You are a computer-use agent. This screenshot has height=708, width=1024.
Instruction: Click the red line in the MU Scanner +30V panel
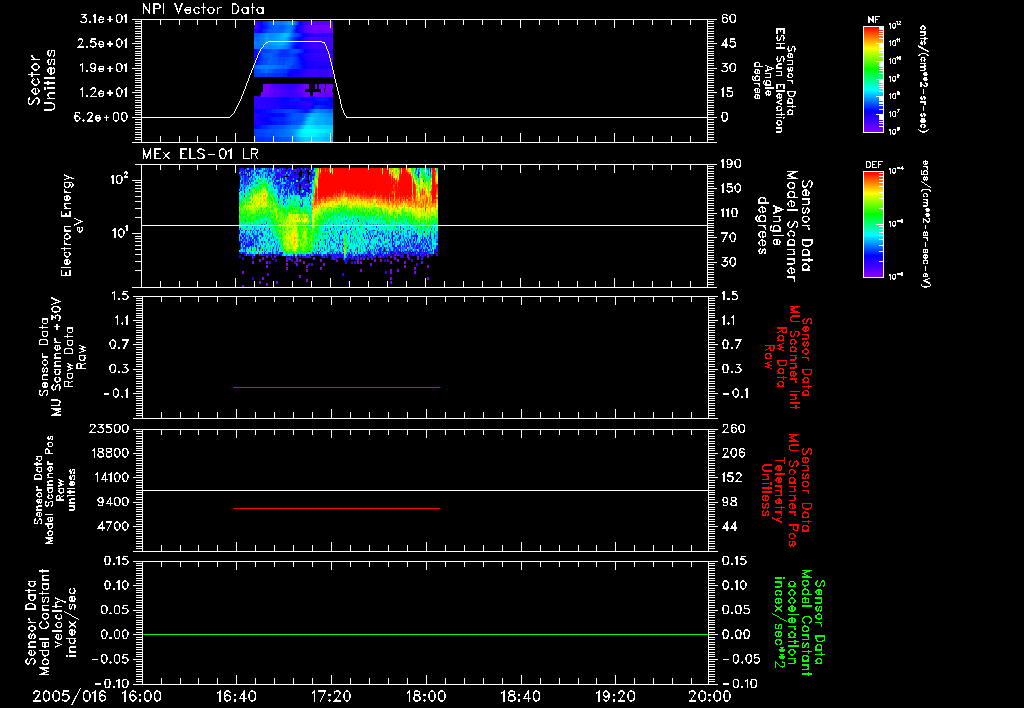336,387
